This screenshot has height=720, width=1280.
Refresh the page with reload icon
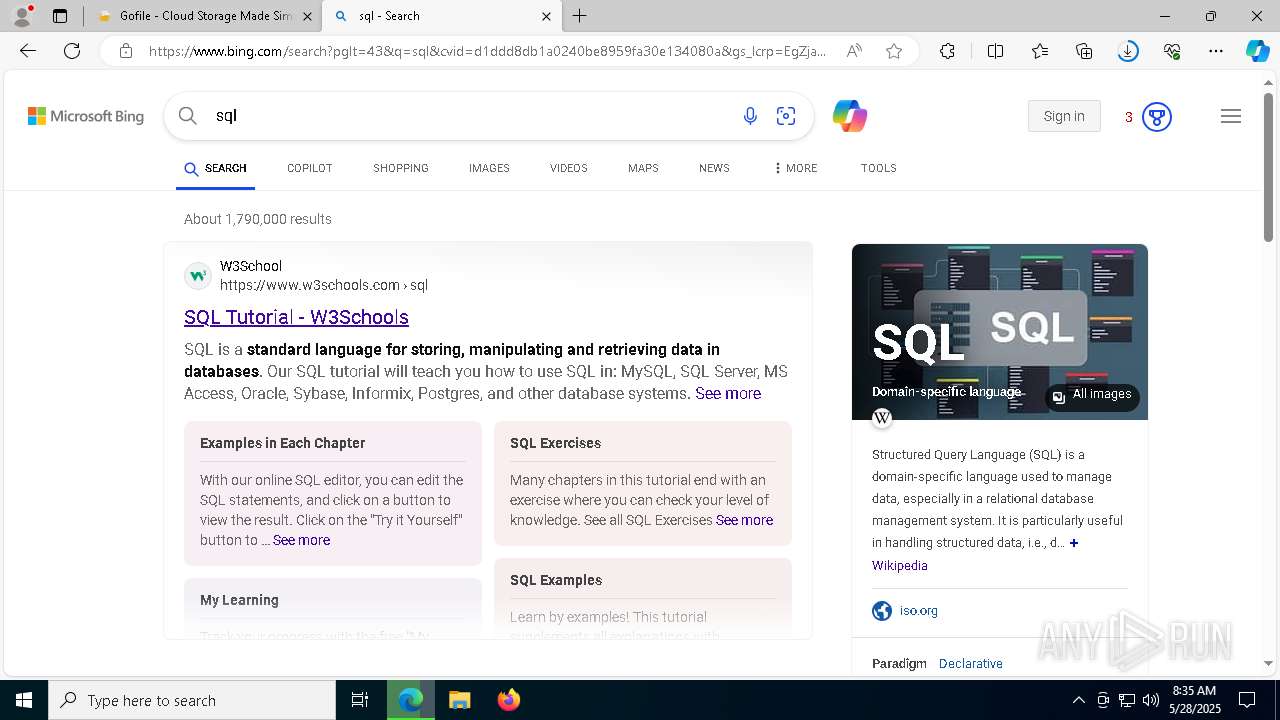[72, 51]
